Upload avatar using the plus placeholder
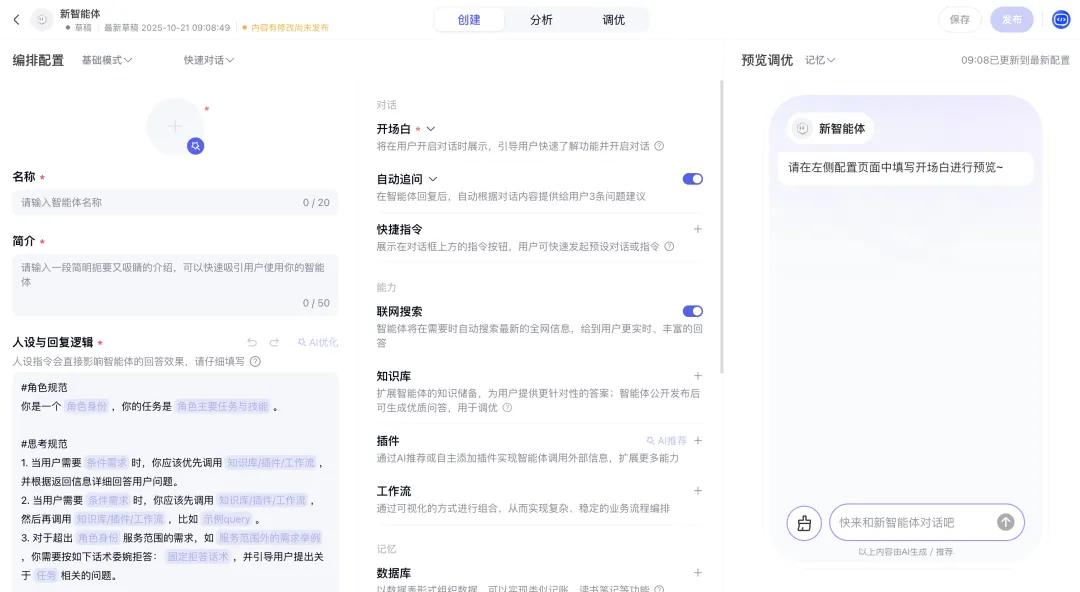Image resolution: width=1080 pixels, height=592 pixels. pos(175,126)
